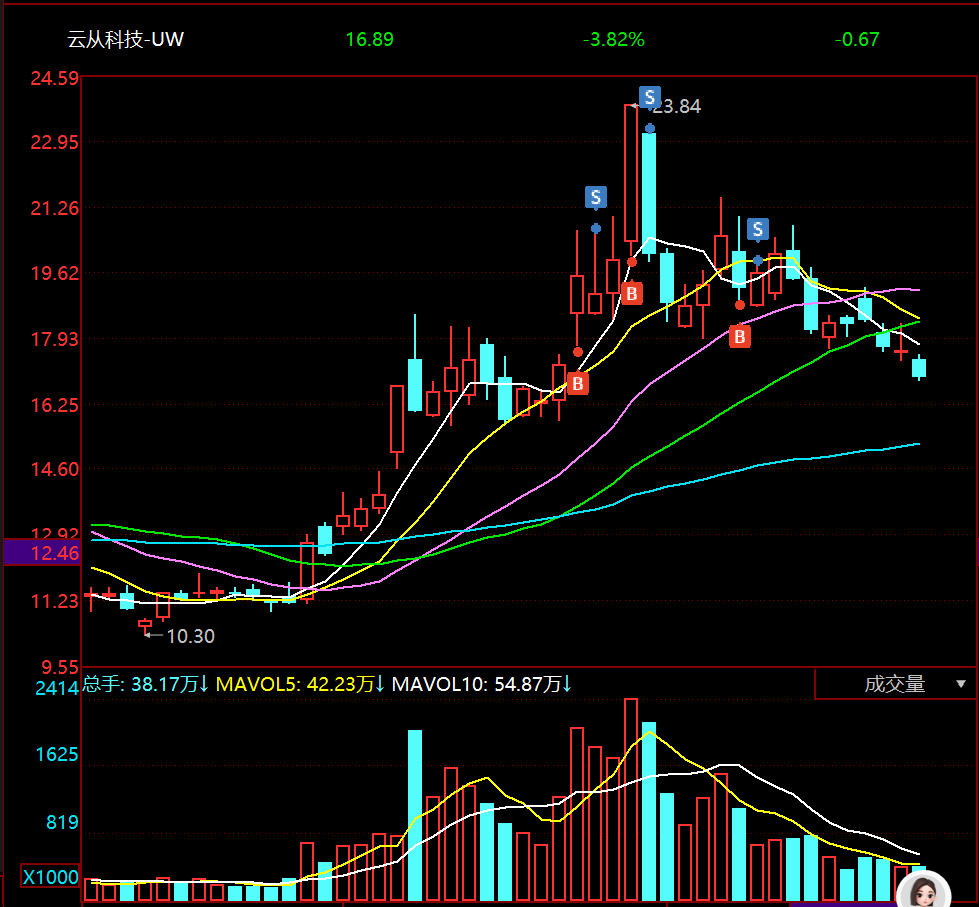
Task: Click the 总手: 38.17万 volume text
Action: tap(146, 684)
